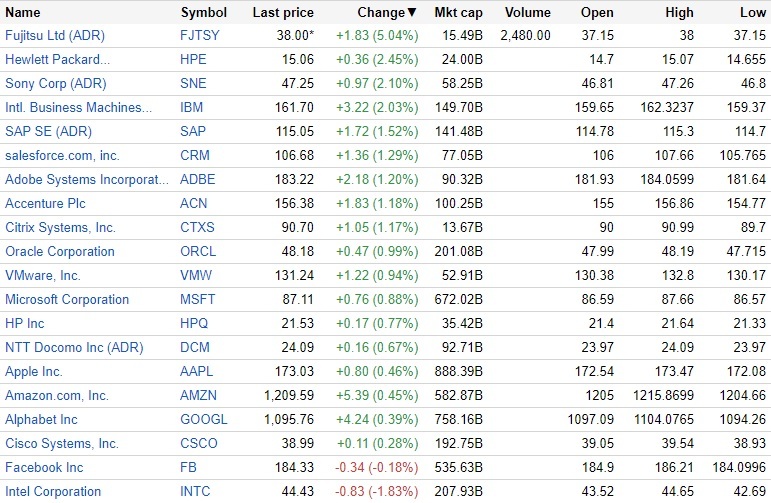Click the Name column header
This screenshot has width=771, height=503.
(23, 13)
